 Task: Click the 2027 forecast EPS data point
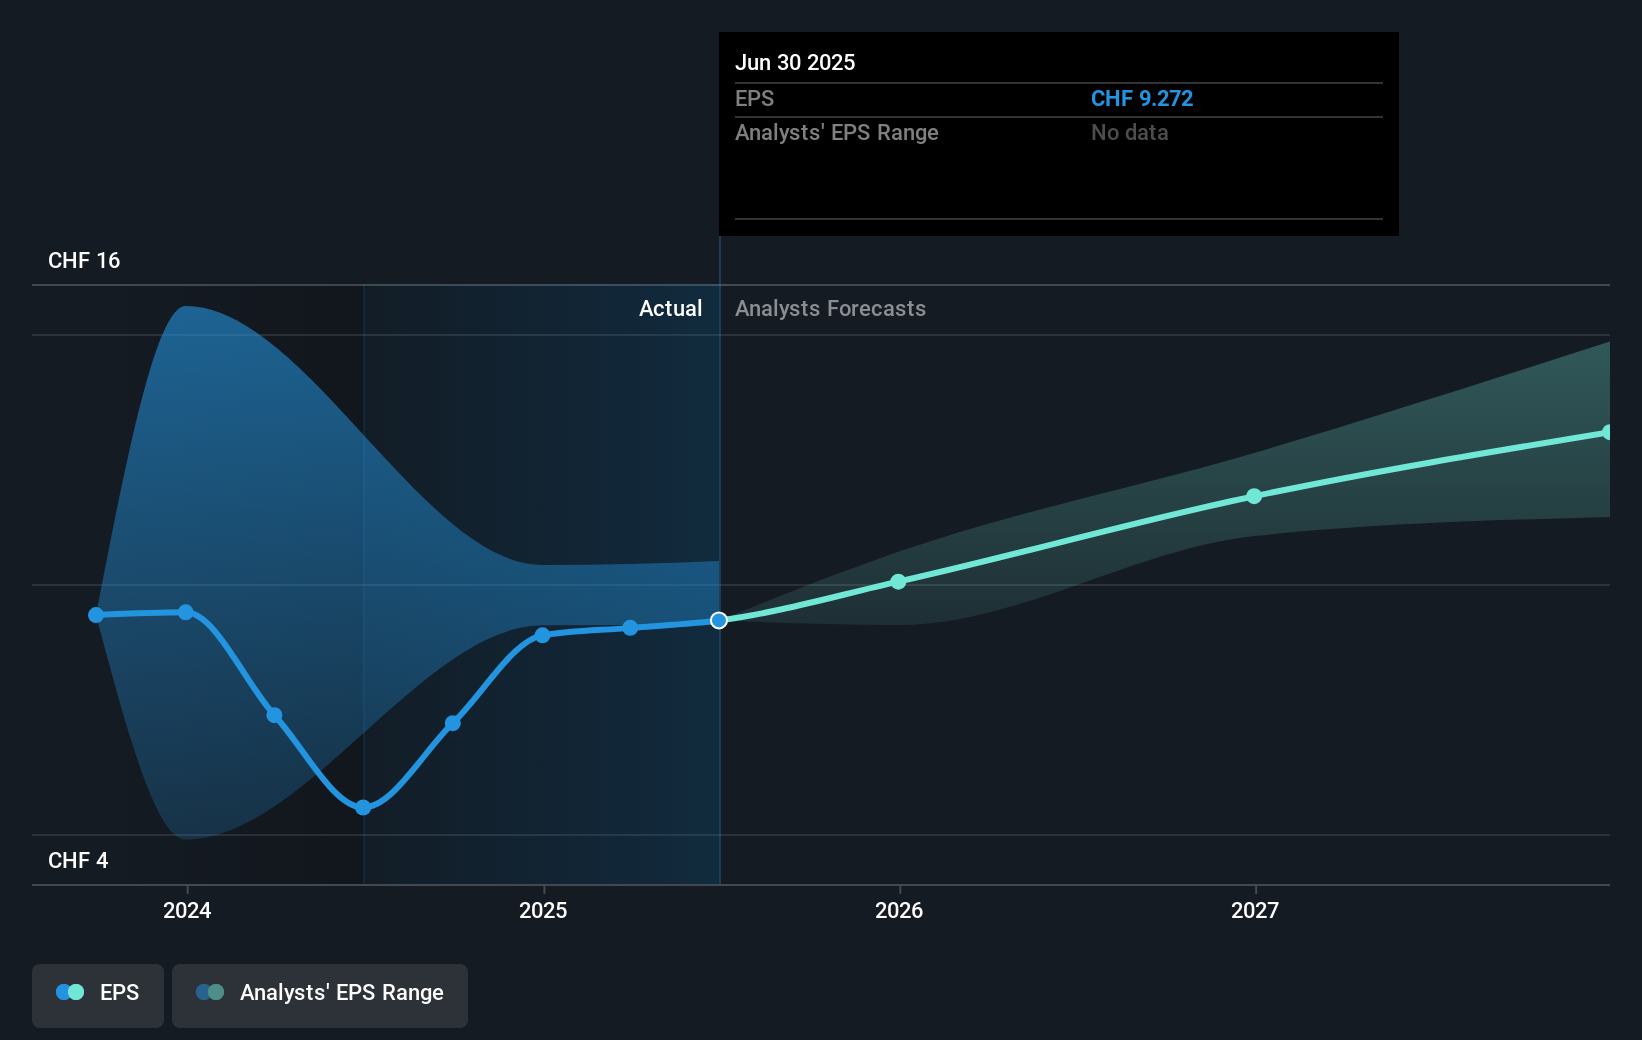1254,496
